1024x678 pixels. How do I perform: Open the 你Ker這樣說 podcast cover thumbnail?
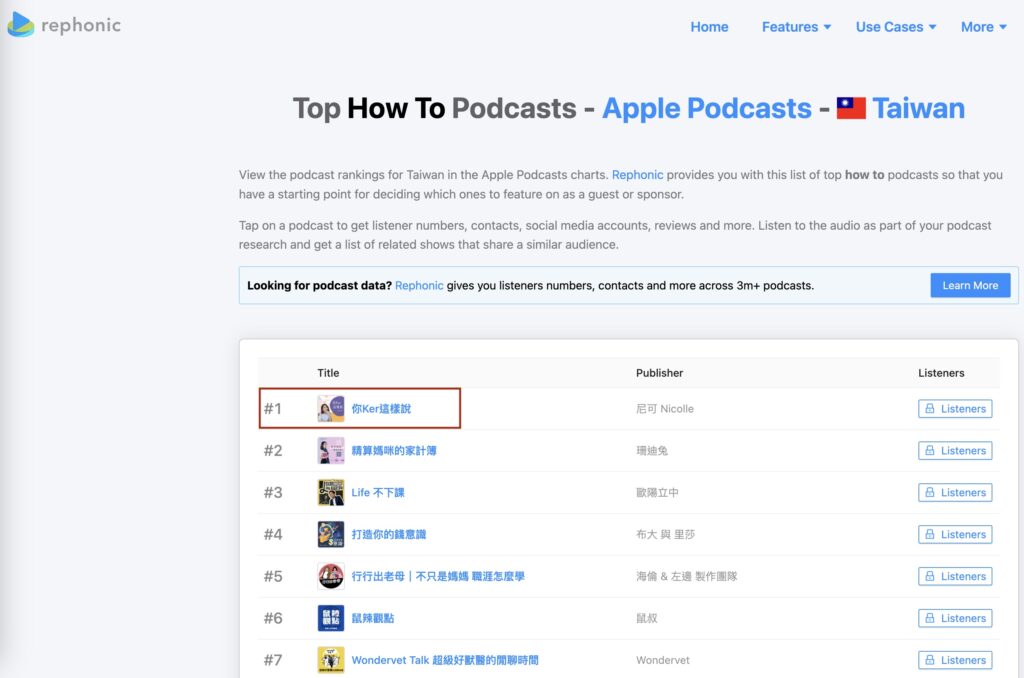tap(331, 409)
